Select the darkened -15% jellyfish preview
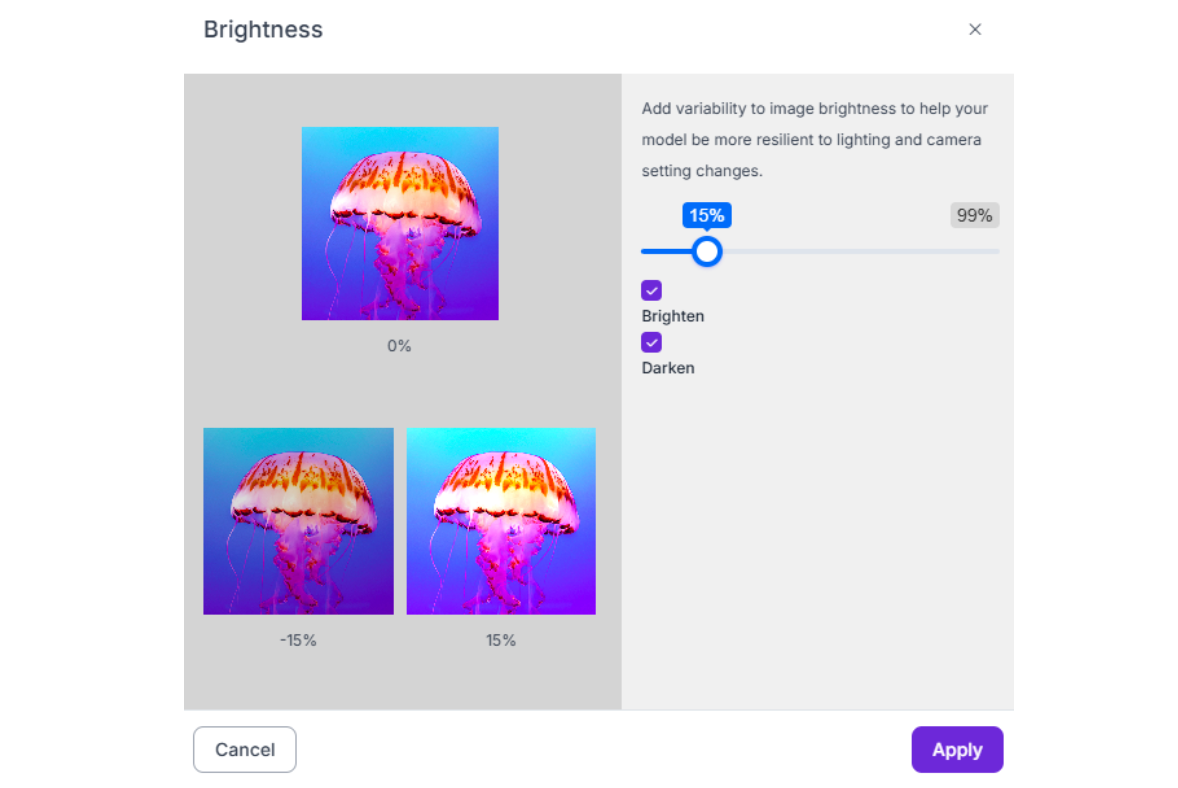The height and width of the screenshot is (788, 1178). click(x=298, y=521)
